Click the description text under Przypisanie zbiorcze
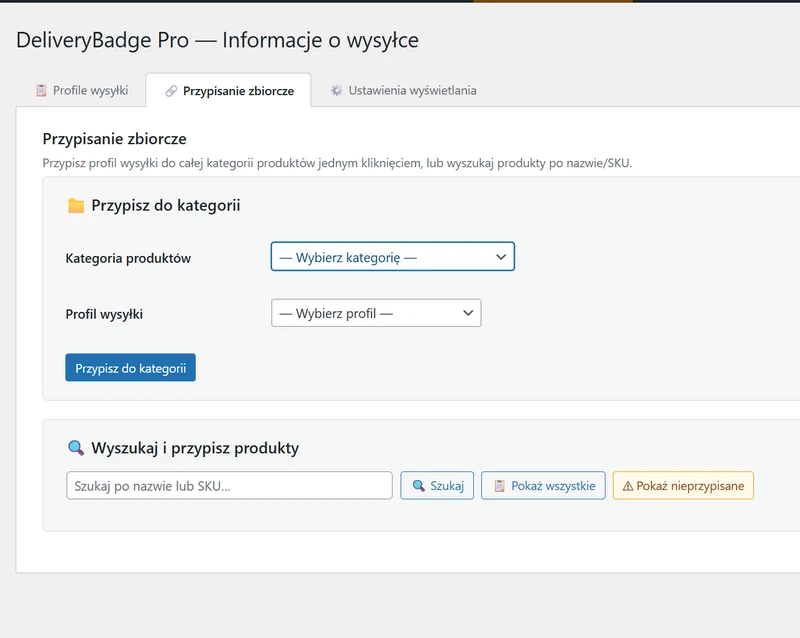This screenshot has height=638, width=800. click(337, 163)
